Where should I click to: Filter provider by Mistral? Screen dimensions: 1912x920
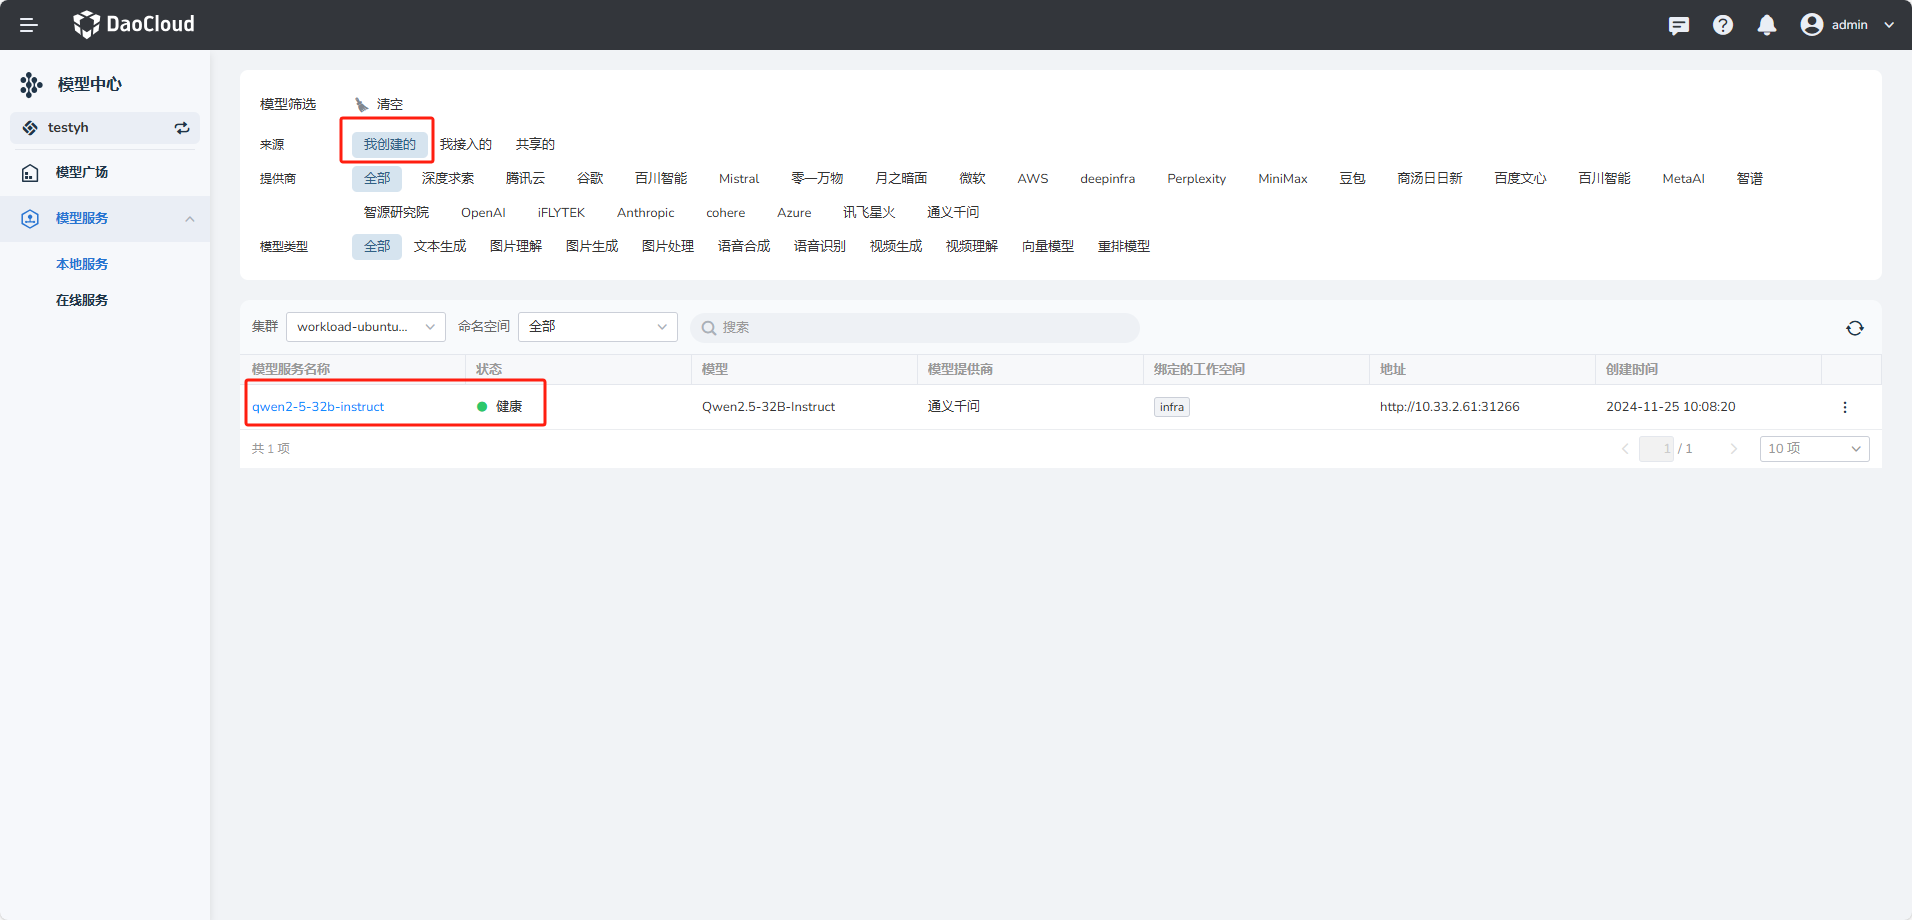(x=739, y=179)
